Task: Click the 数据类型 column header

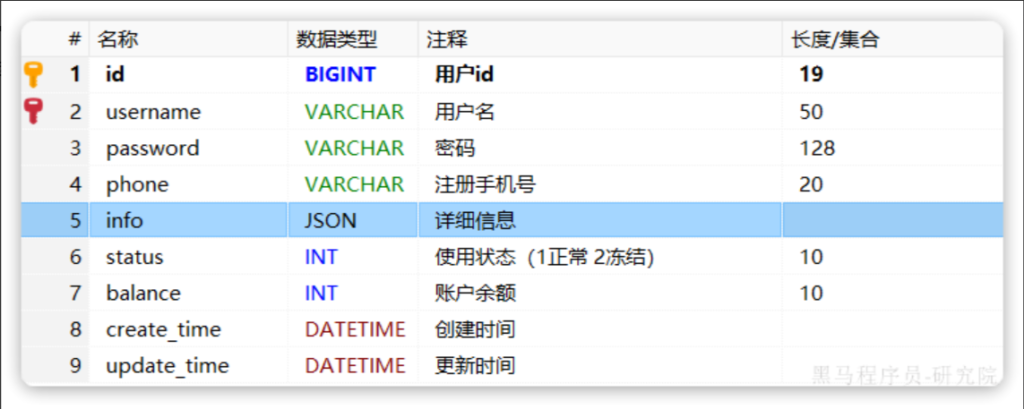Action: 337,39
